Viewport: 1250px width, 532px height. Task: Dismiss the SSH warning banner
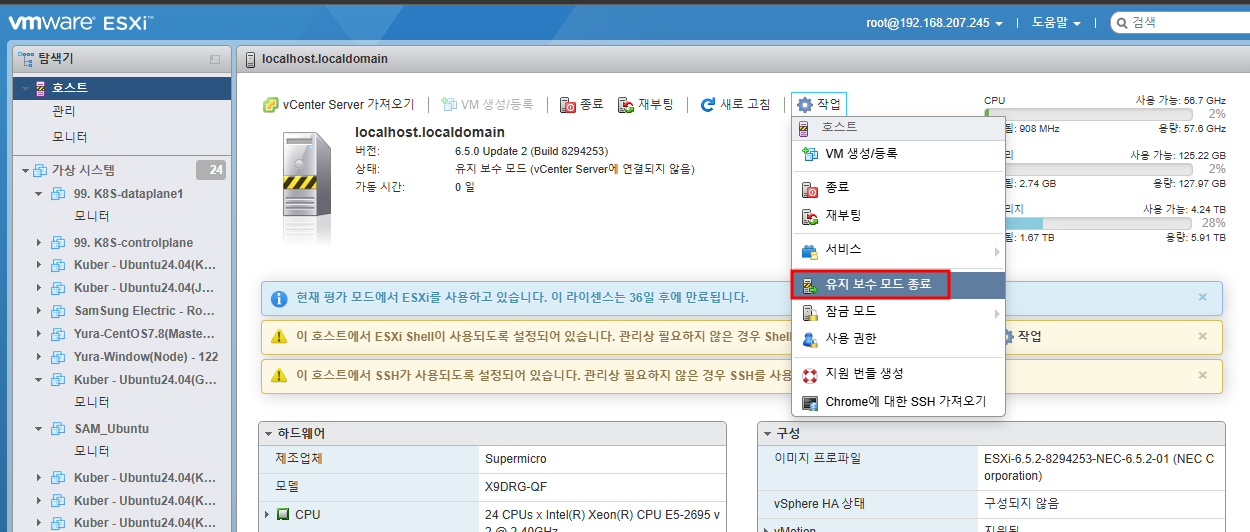1202,375
